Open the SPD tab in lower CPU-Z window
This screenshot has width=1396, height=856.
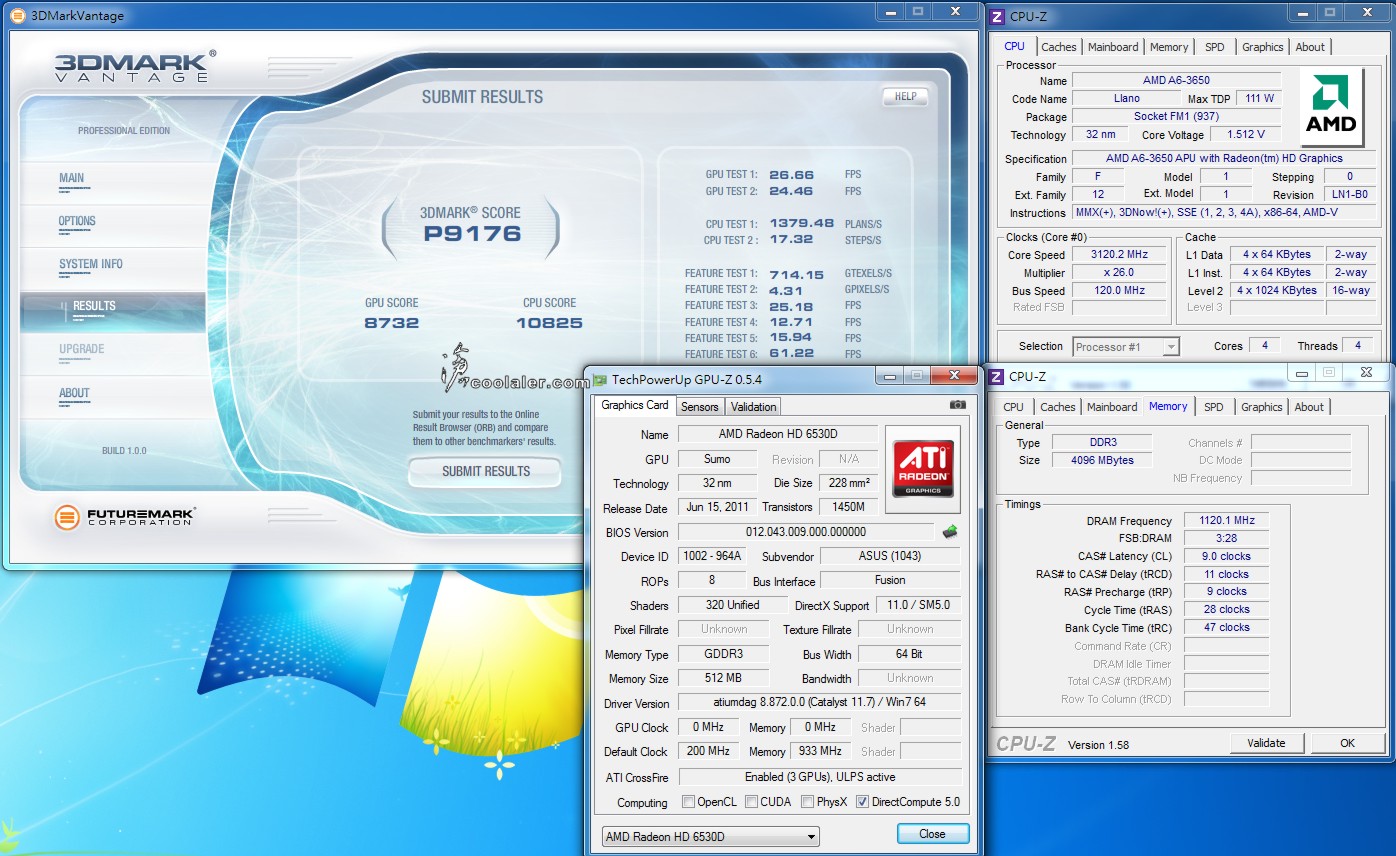[1213, 407]
